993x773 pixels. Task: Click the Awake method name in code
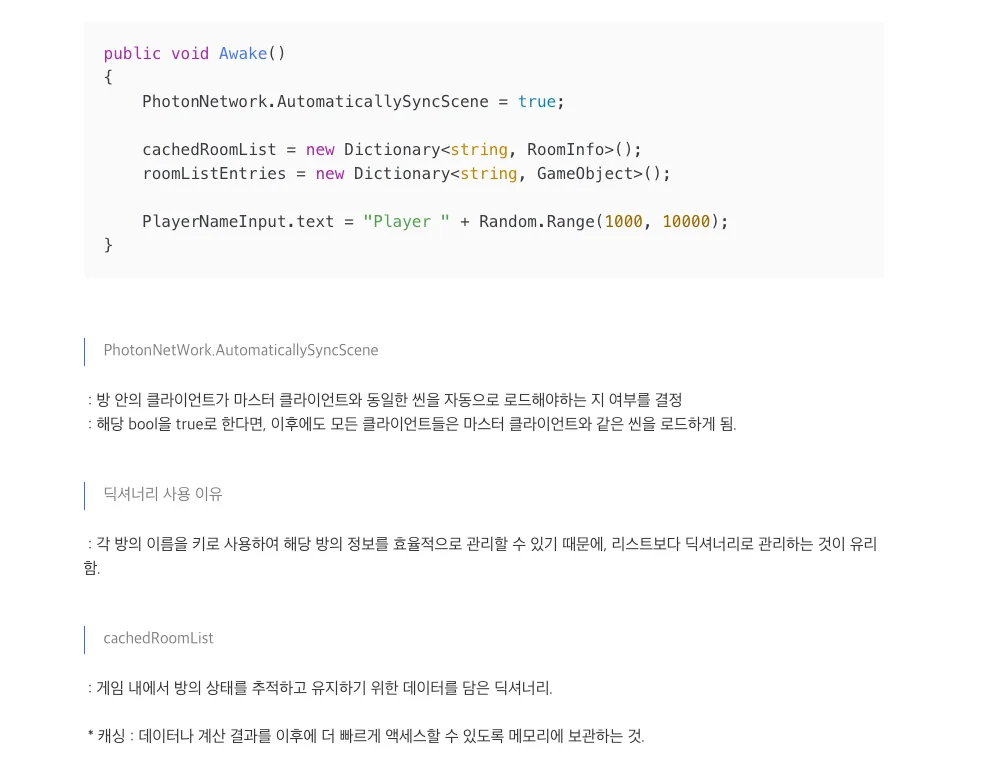point(243,54)
